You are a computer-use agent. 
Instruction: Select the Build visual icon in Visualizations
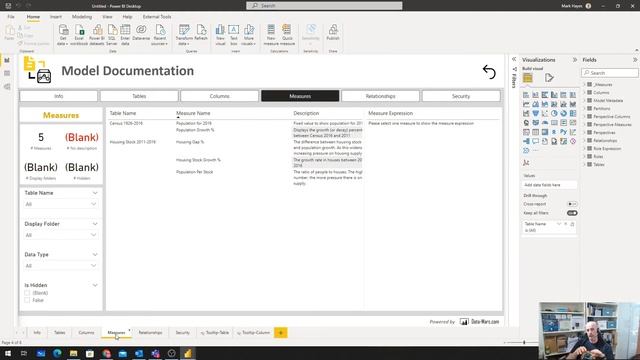528,78
